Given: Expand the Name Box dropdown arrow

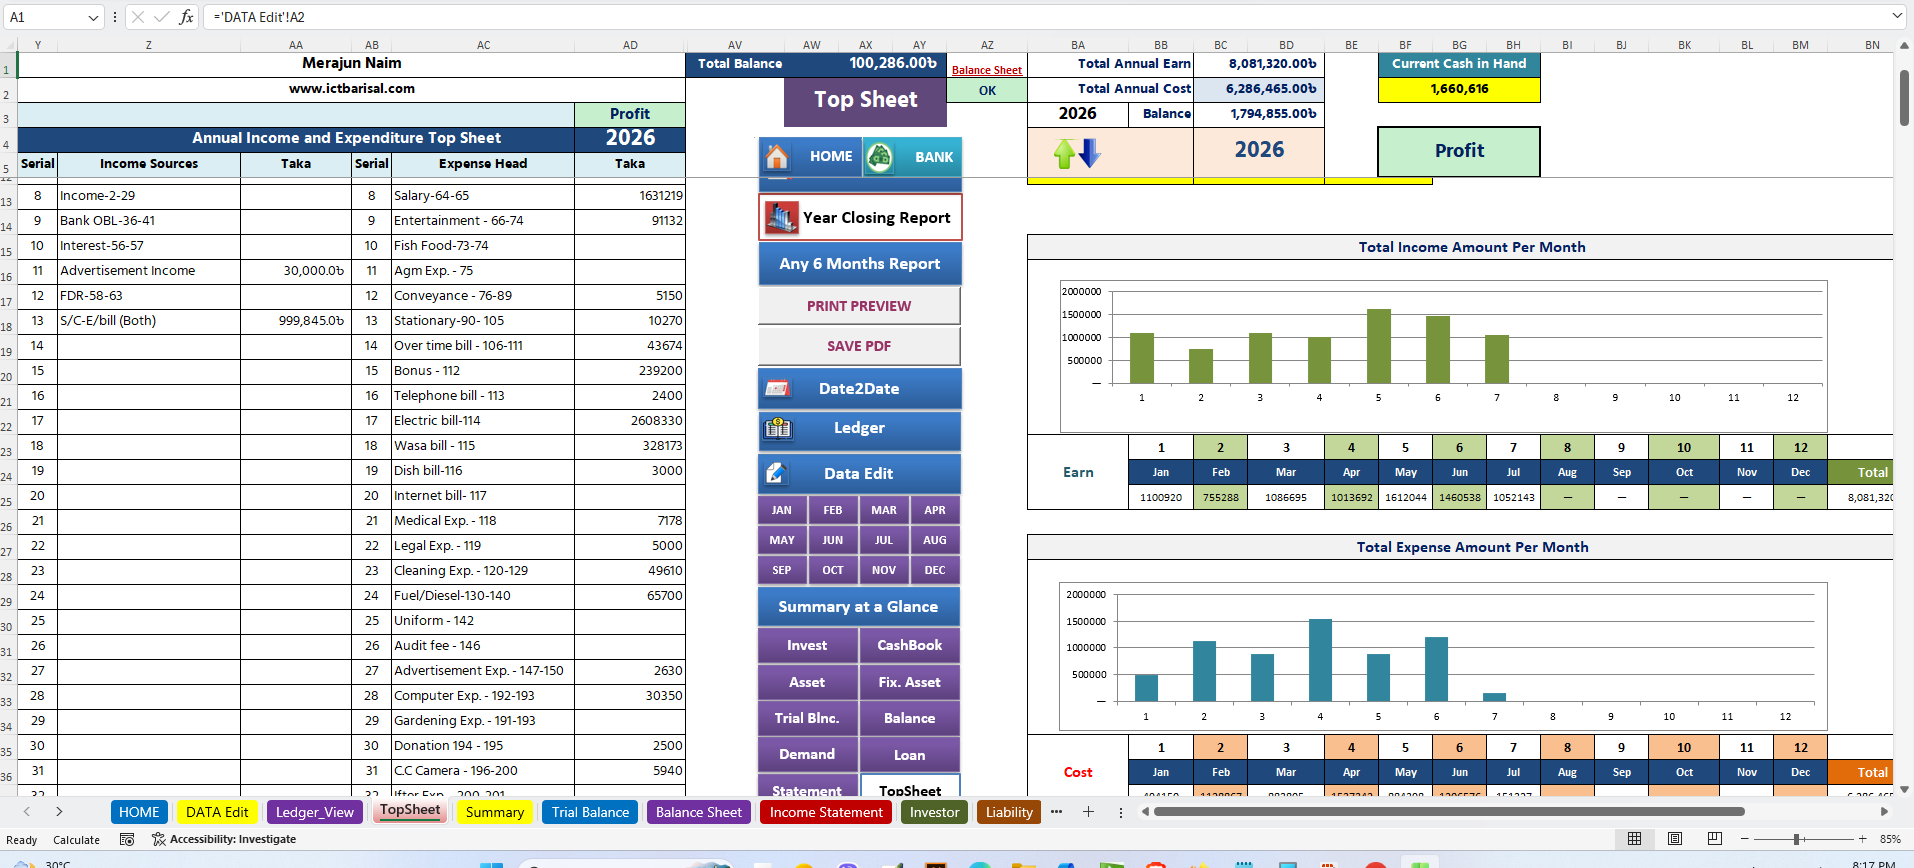Looking at the screenshot, I should pos(93,17).
